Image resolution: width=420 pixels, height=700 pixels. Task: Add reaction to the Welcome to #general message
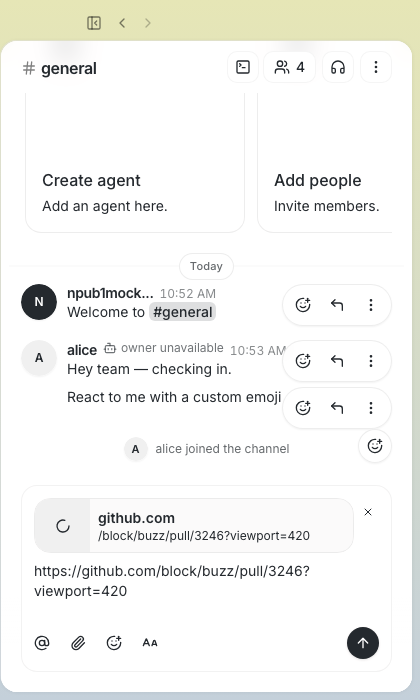tap(303, 305)
